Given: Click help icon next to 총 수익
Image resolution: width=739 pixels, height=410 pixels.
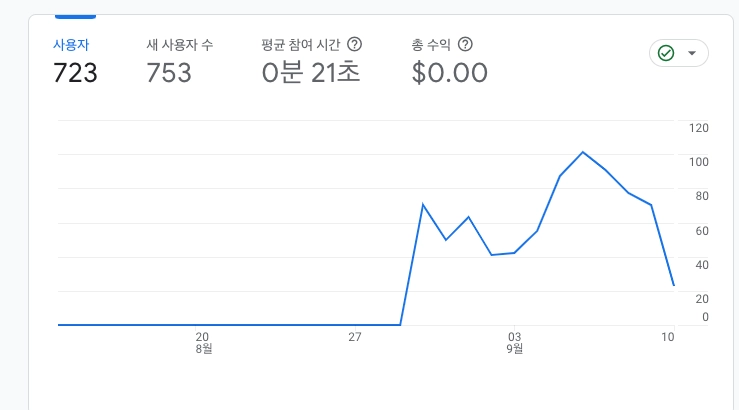Looking at the screenshot, I should click(x=464, y=44).
